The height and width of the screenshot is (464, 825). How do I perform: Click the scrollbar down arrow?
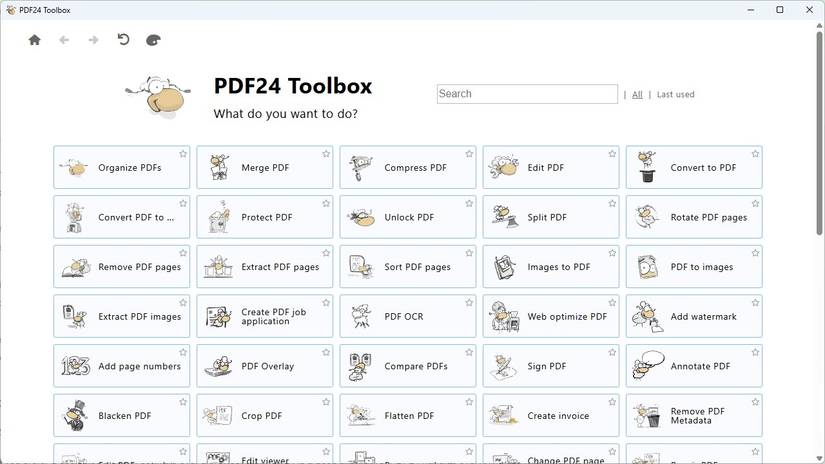click(819, 459)
